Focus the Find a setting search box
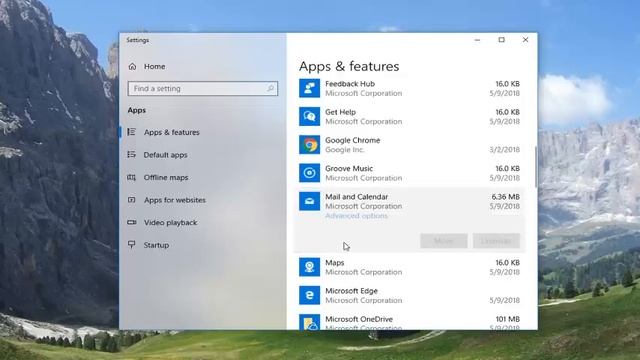Viewport: 640px width, 360px height. coord(203,88)
